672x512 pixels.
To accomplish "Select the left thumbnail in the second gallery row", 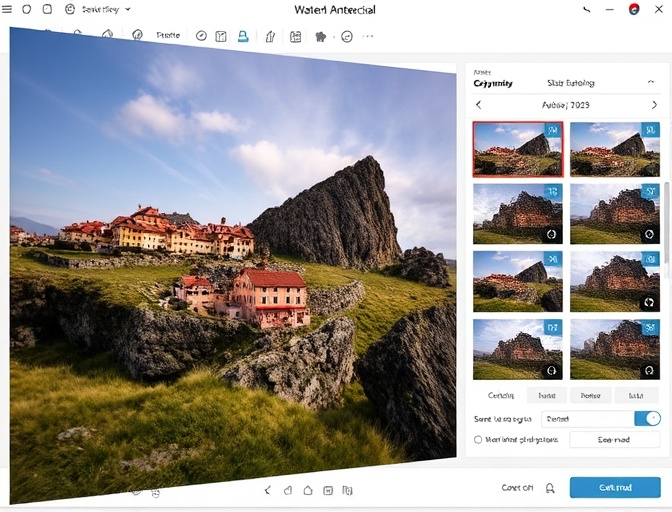I will (x=518, y=214).
